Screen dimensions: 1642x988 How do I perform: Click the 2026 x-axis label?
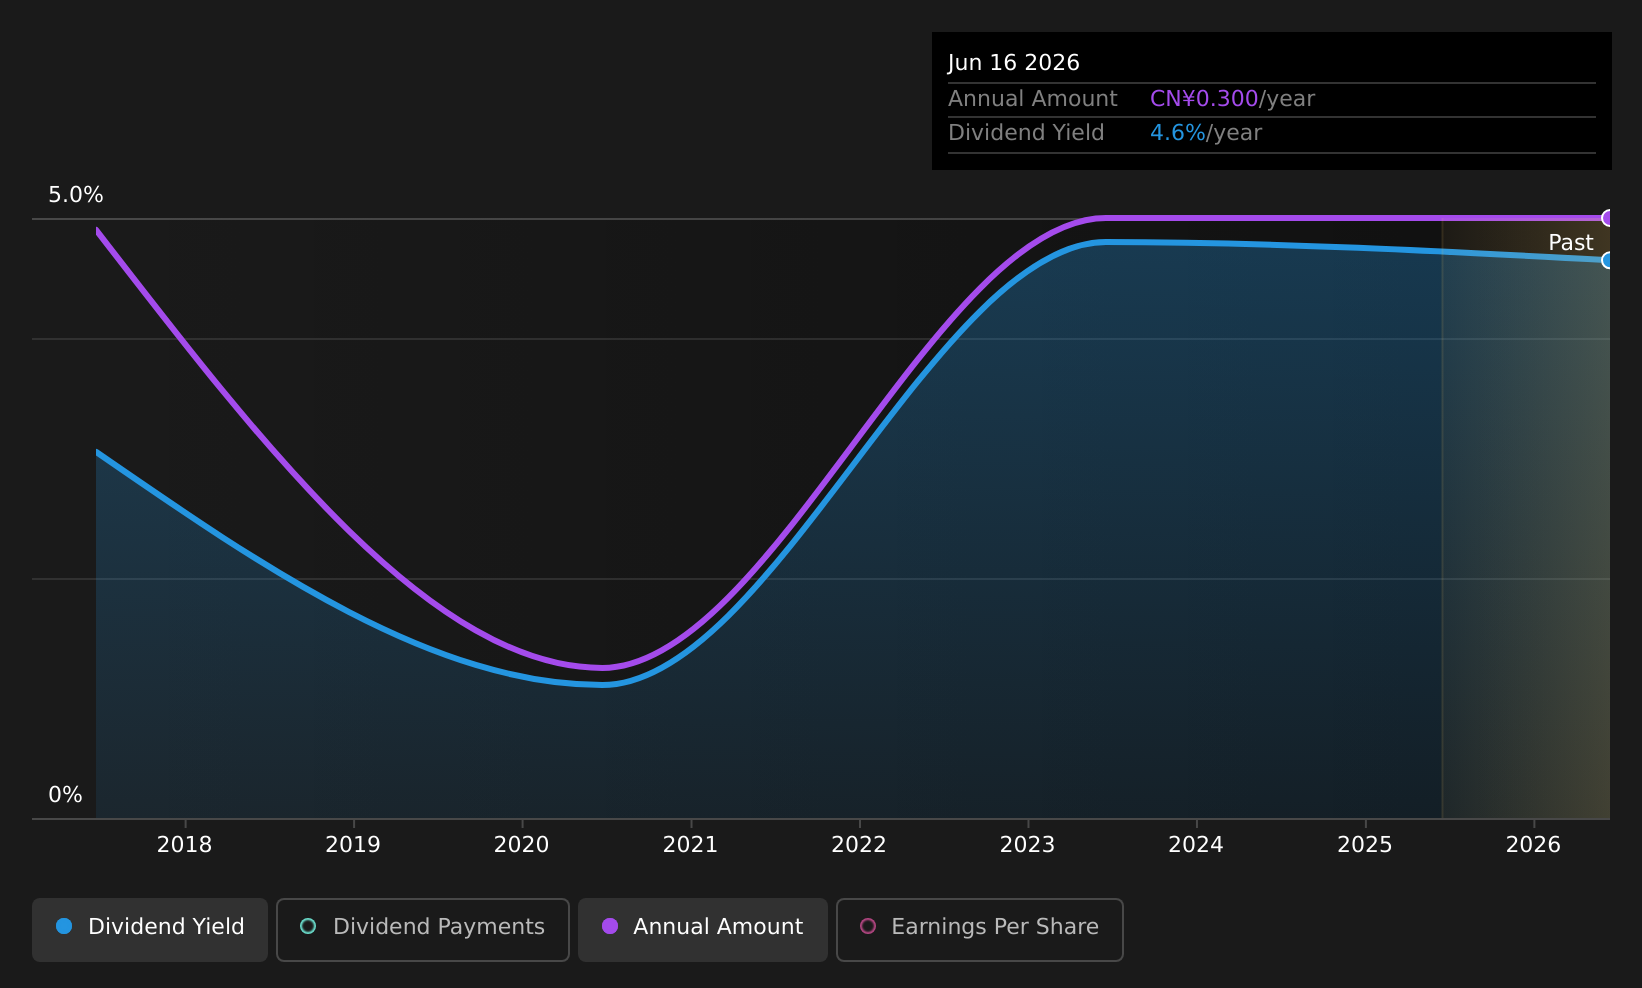click(x=1534, y=845)
